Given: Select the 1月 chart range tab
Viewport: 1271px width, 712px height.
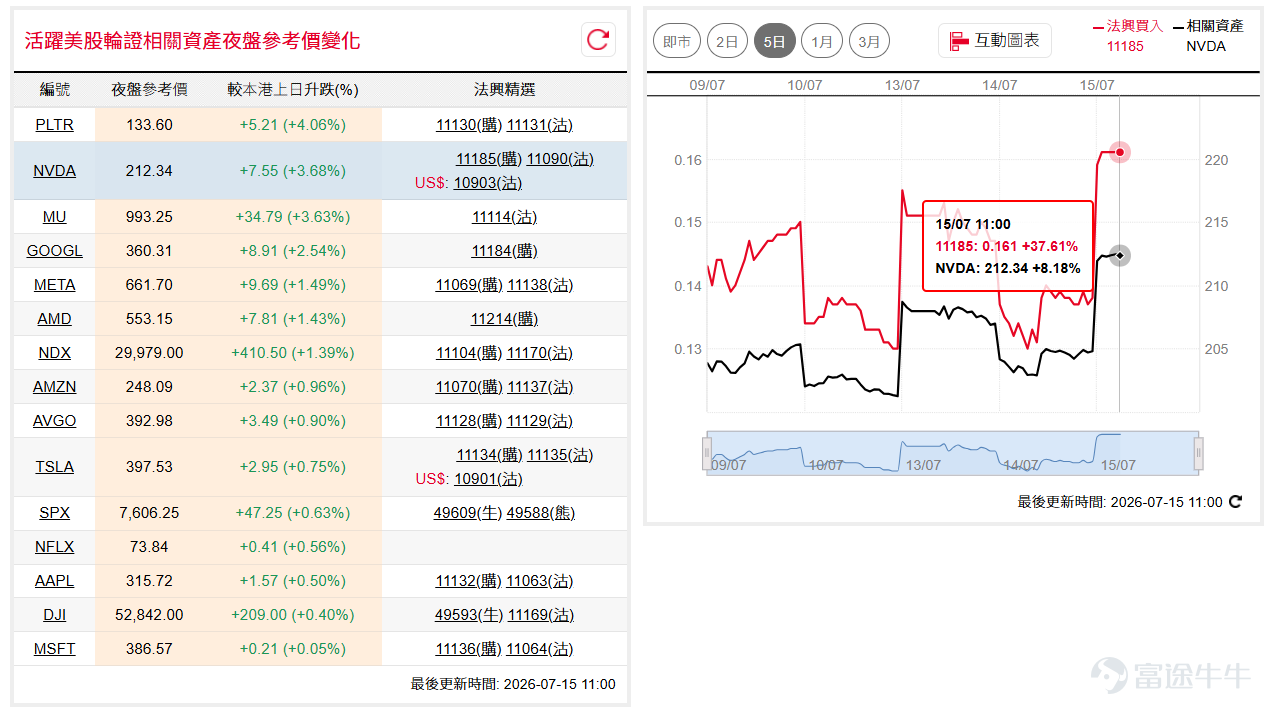Looking at the screenshot, I should point(822,42).
